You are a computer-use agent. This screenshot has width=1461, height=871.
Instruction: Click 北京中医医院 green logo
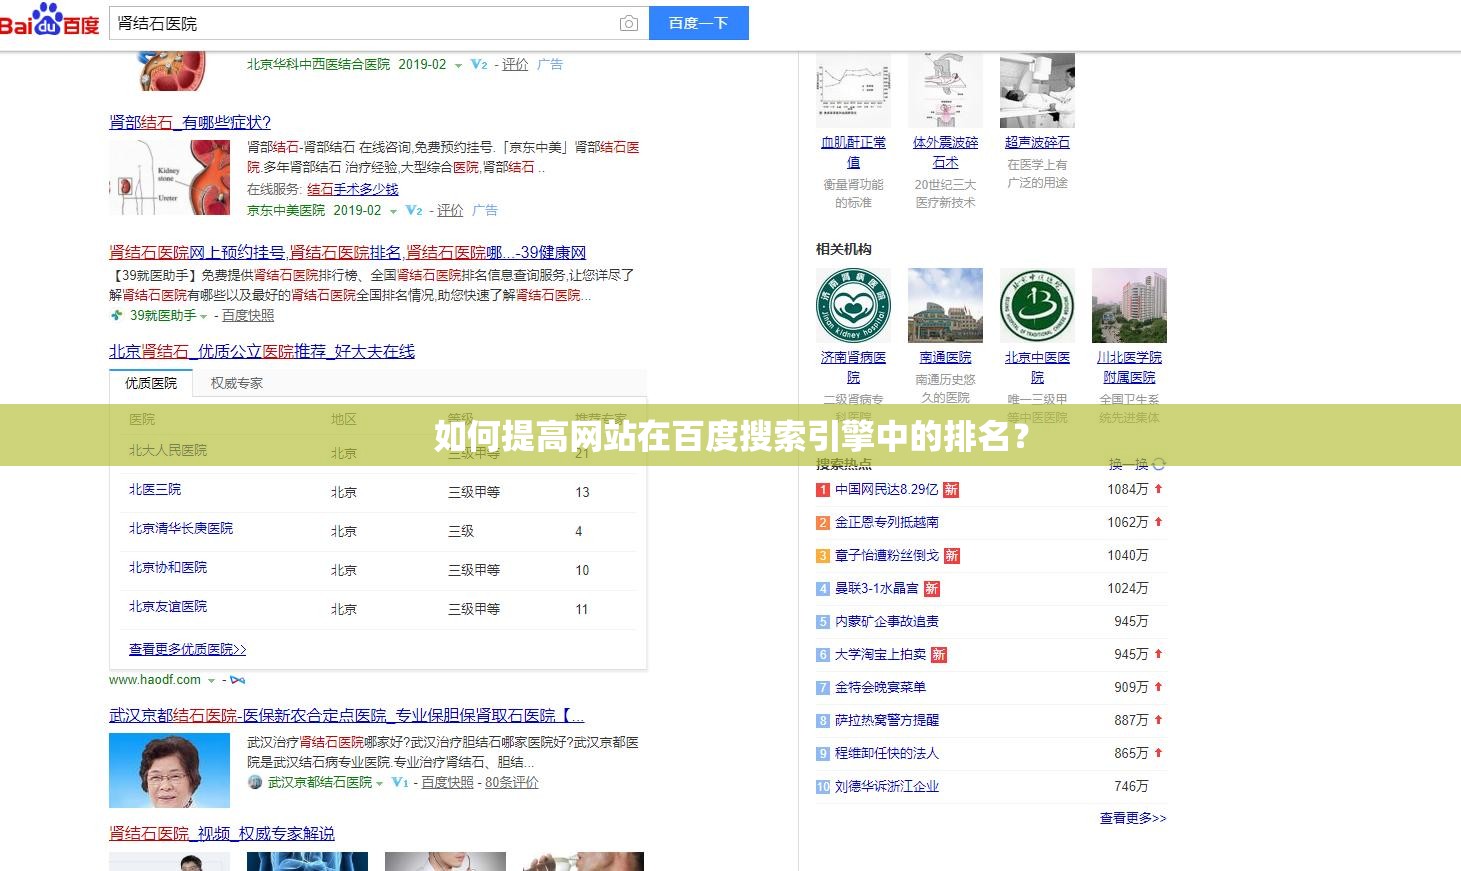pyautogui.click(x=1037, y=305)
